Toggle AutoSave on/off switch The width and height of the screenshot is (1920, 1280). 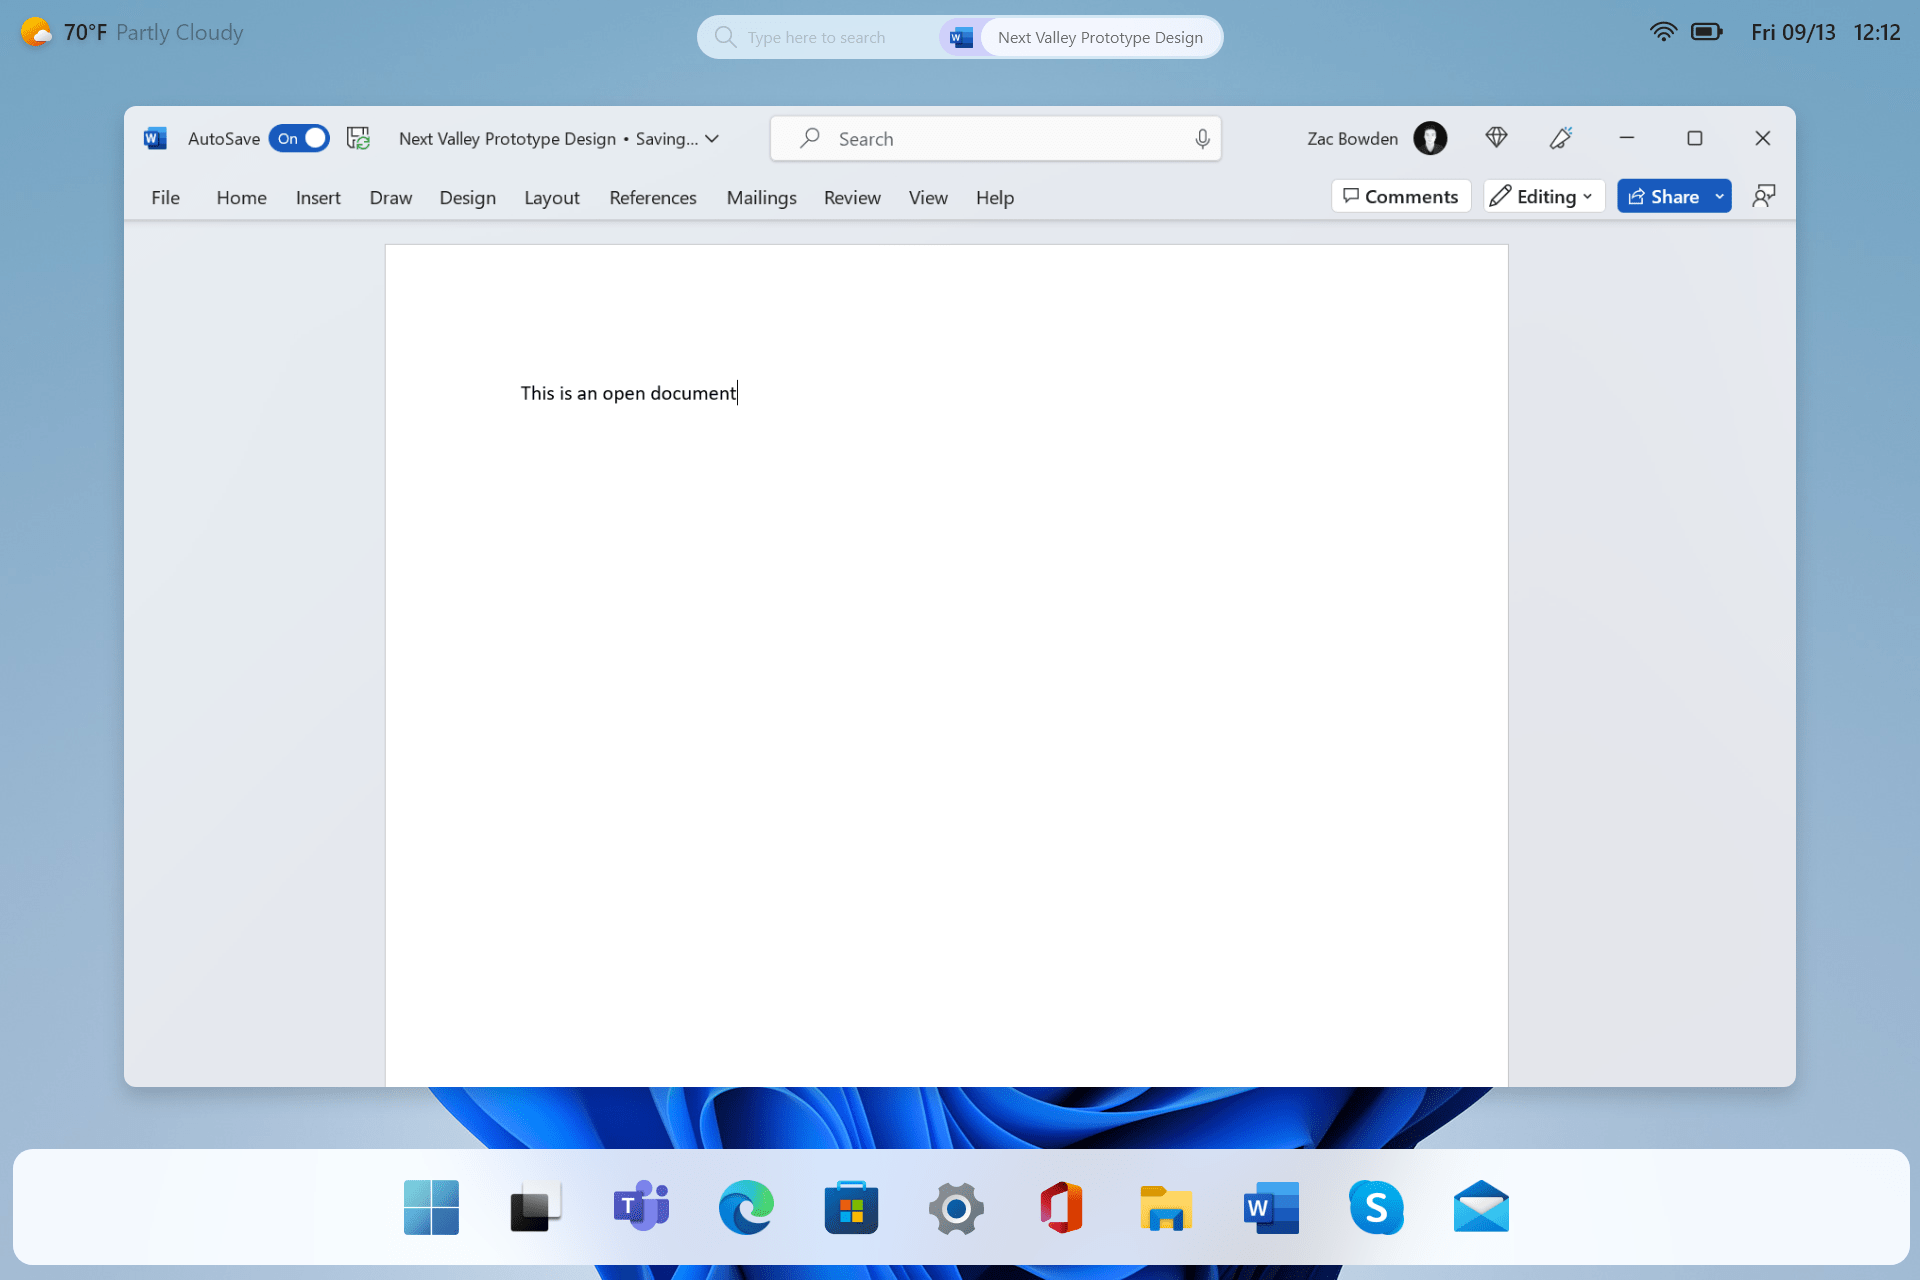tap(299, 139)
